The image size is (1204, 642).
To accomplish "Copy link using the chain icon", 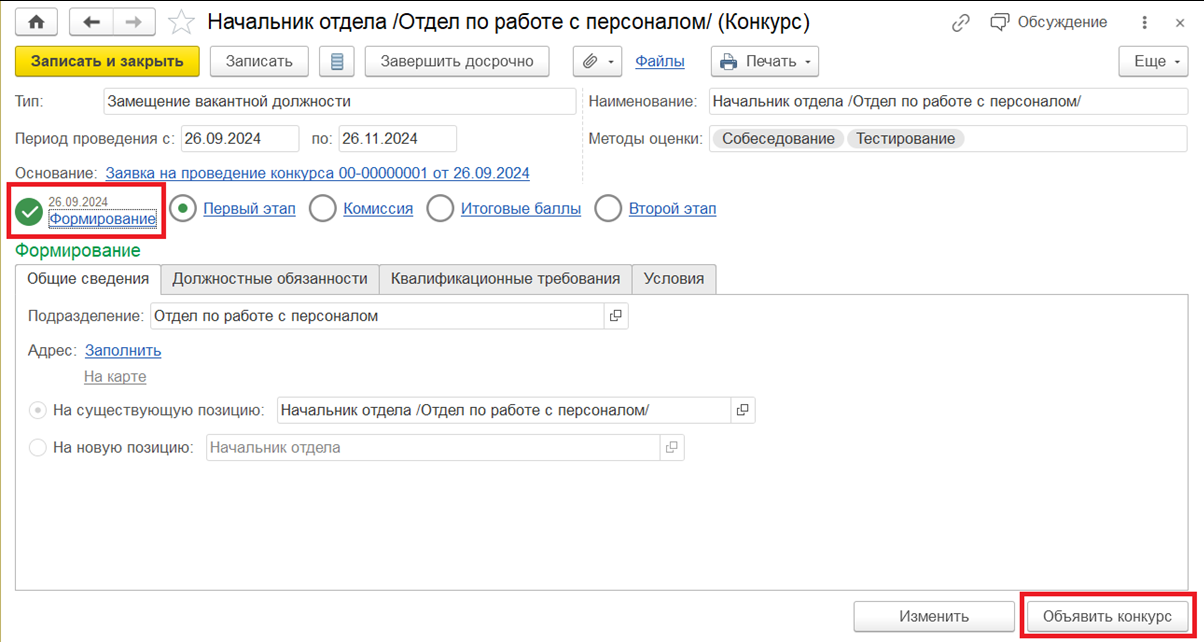I will [x=961, y=22].
